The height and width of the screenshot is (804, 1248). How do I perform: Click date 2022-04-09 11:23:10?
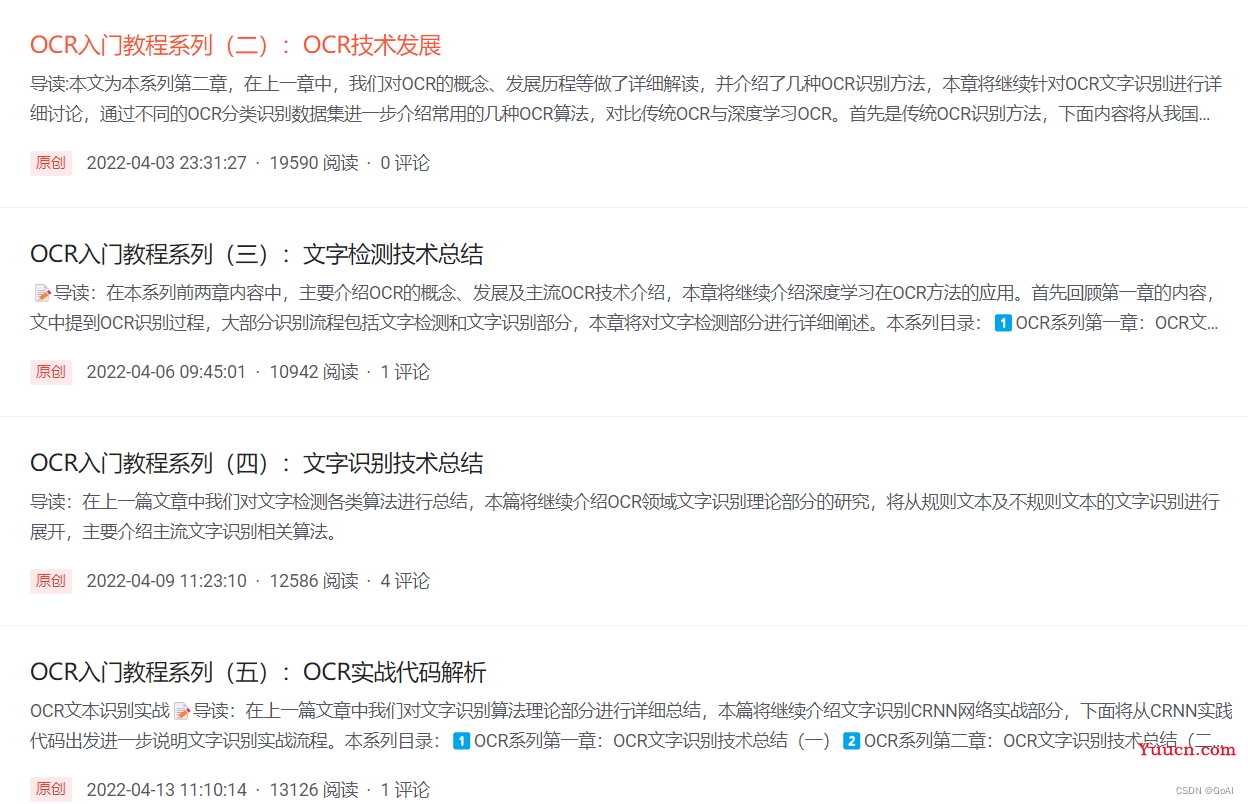click(167, 581)
